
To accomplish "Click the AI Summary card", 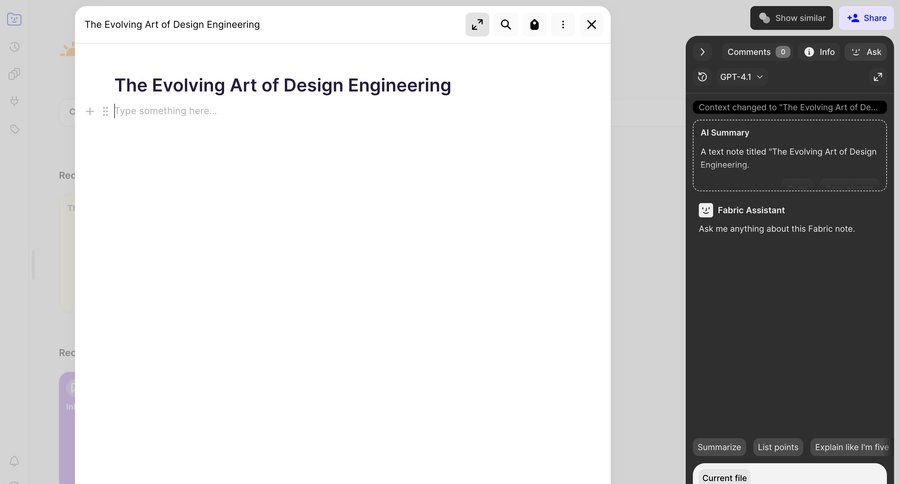I will 789,155.
